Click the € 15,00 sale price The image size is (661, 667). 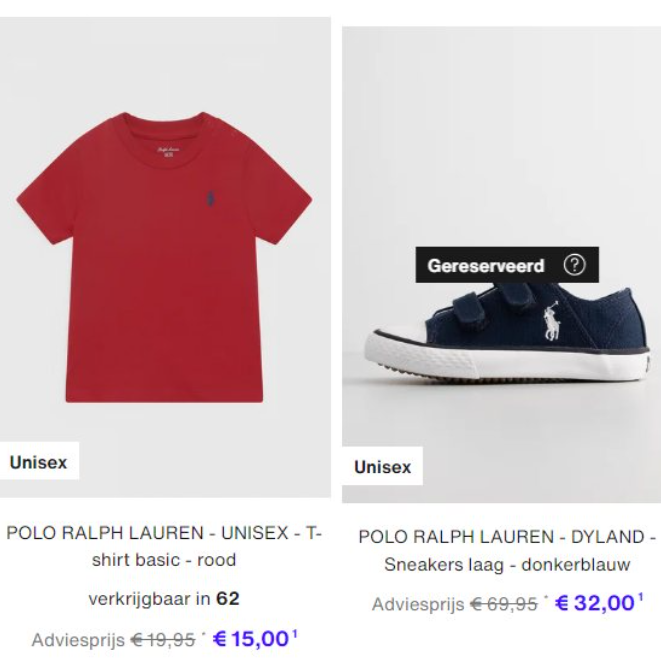[x=251, y=639]
